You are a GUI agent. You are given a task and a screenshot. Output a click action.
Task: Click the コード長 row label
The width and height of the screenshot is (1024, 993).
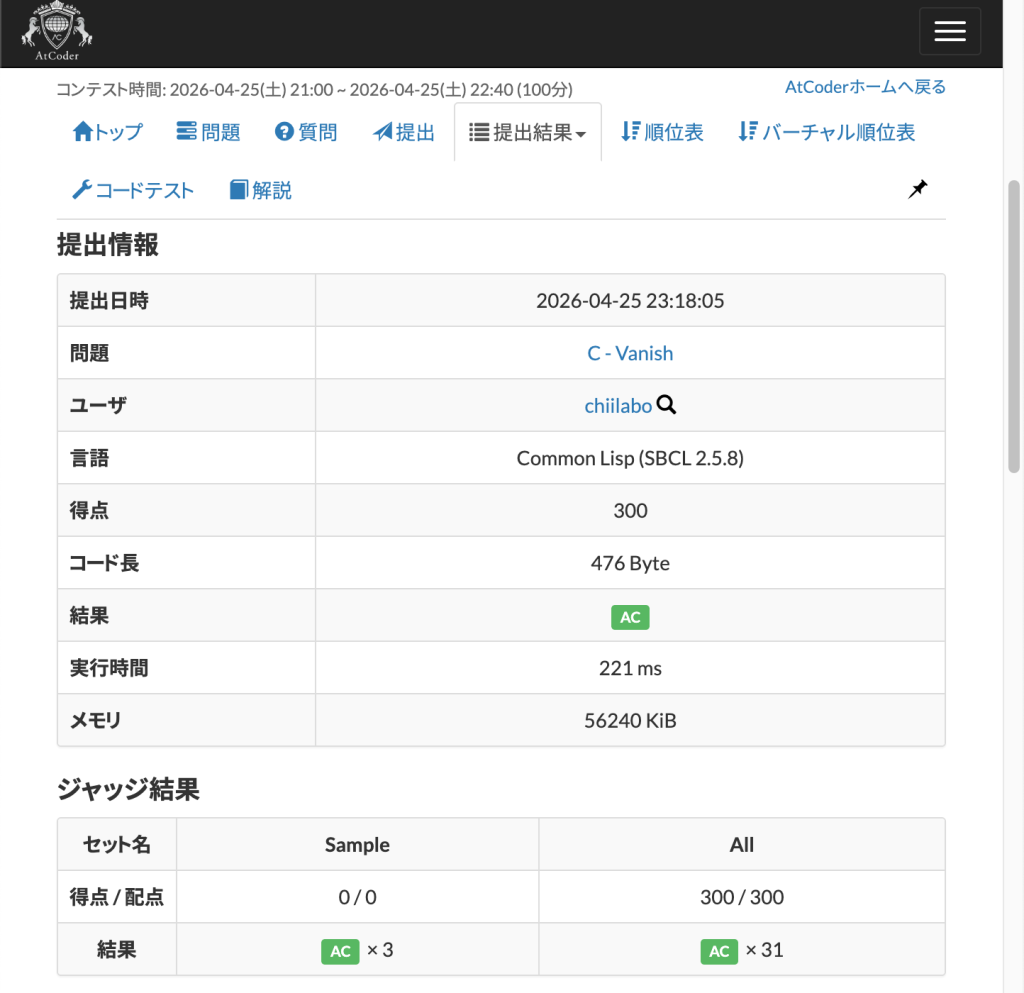pos(104,563)
